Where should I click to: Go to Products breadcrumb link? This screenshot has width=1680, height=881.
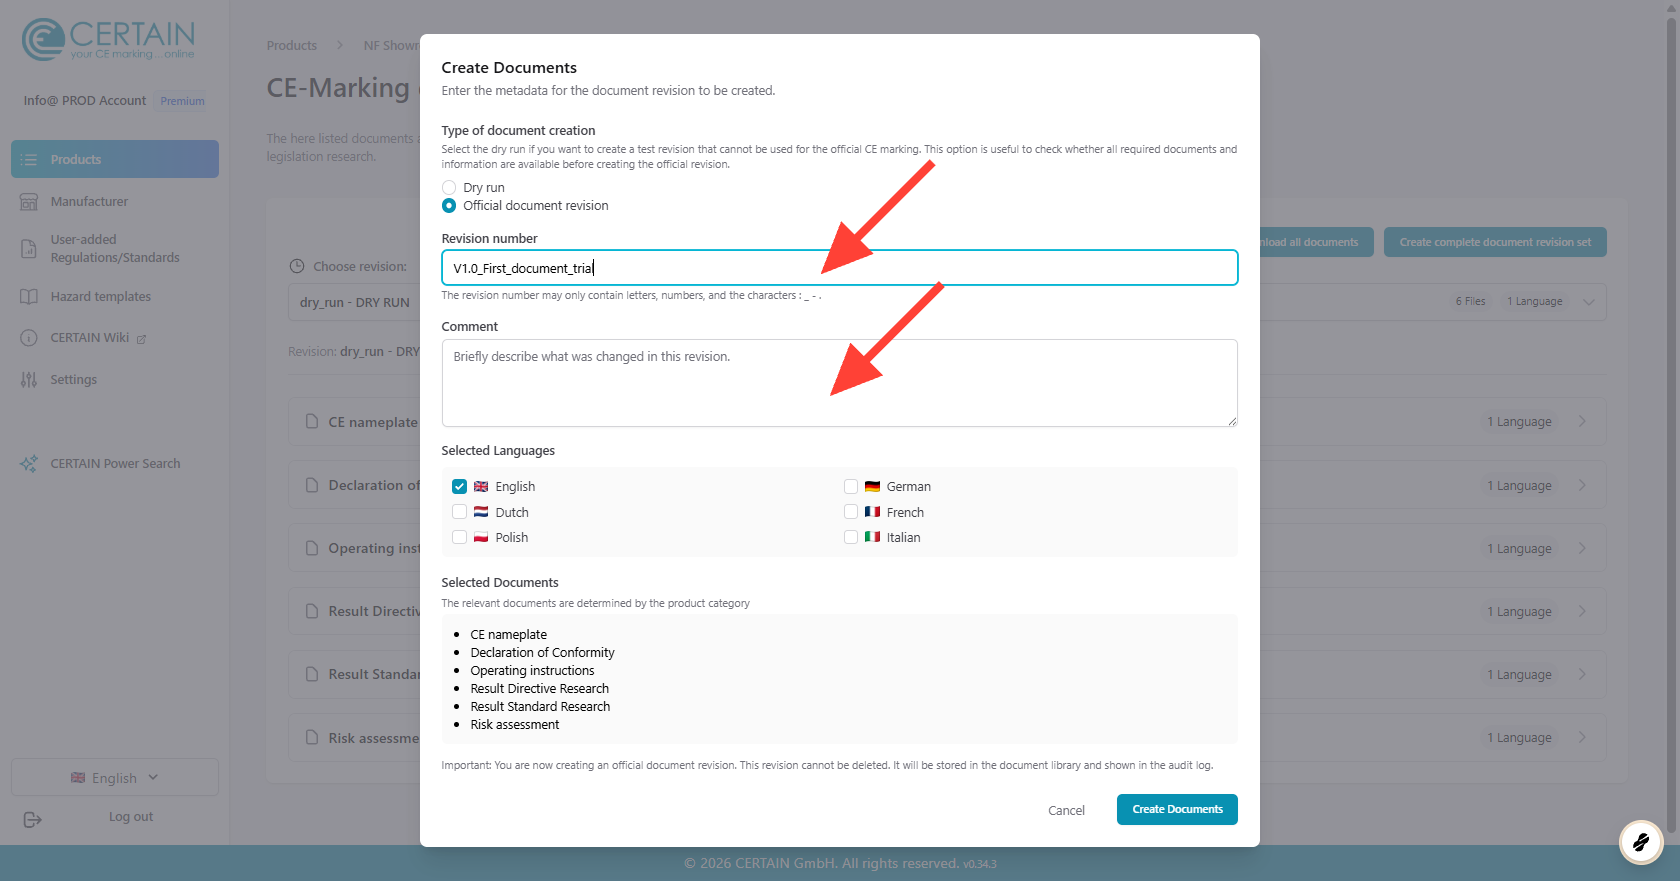pos(291,46)
